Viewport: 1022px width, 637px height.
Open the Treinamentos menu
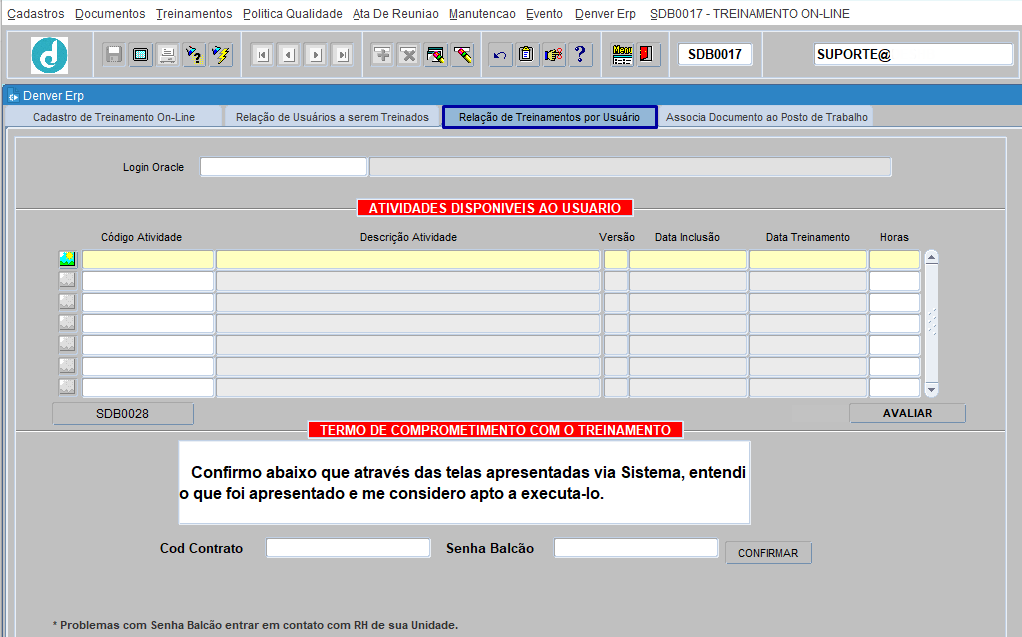(194, 14)
